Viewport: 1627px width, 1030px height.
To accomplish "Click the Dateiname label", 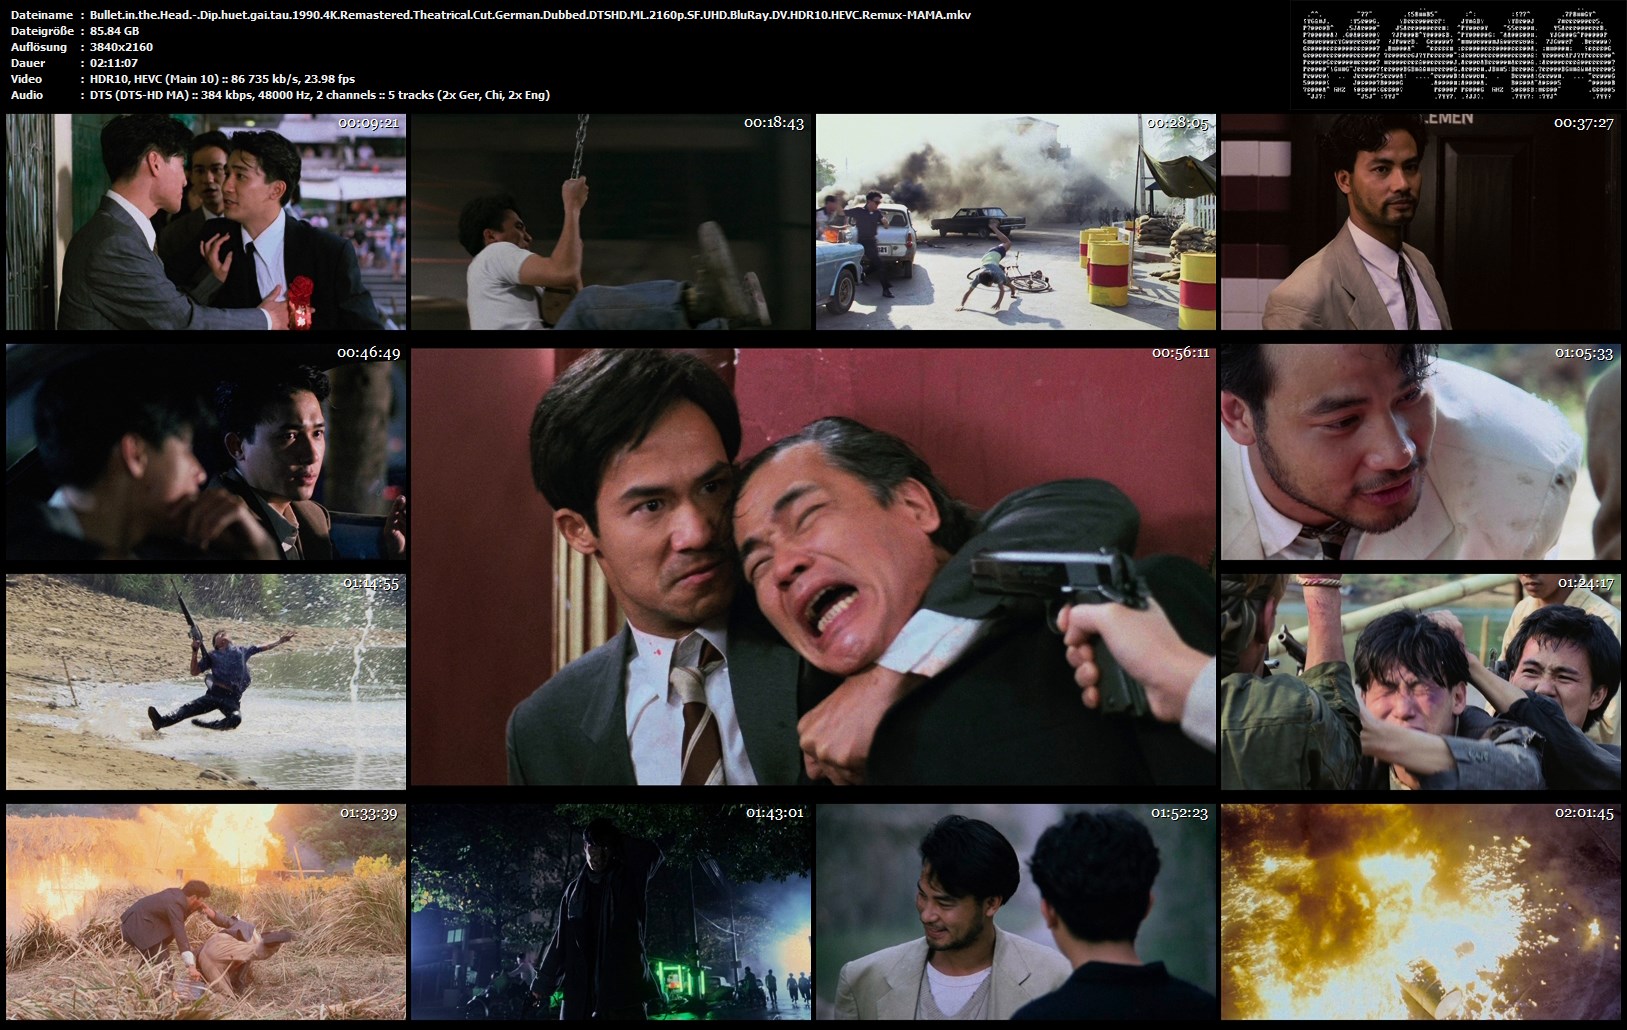I will [x=41, y=15].
